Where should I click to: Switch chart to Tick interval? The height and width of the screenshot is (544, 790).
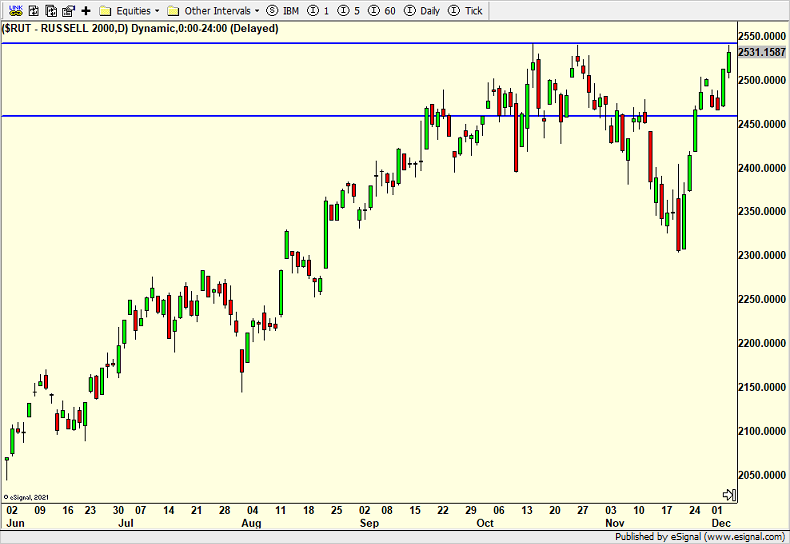[467, 11]
